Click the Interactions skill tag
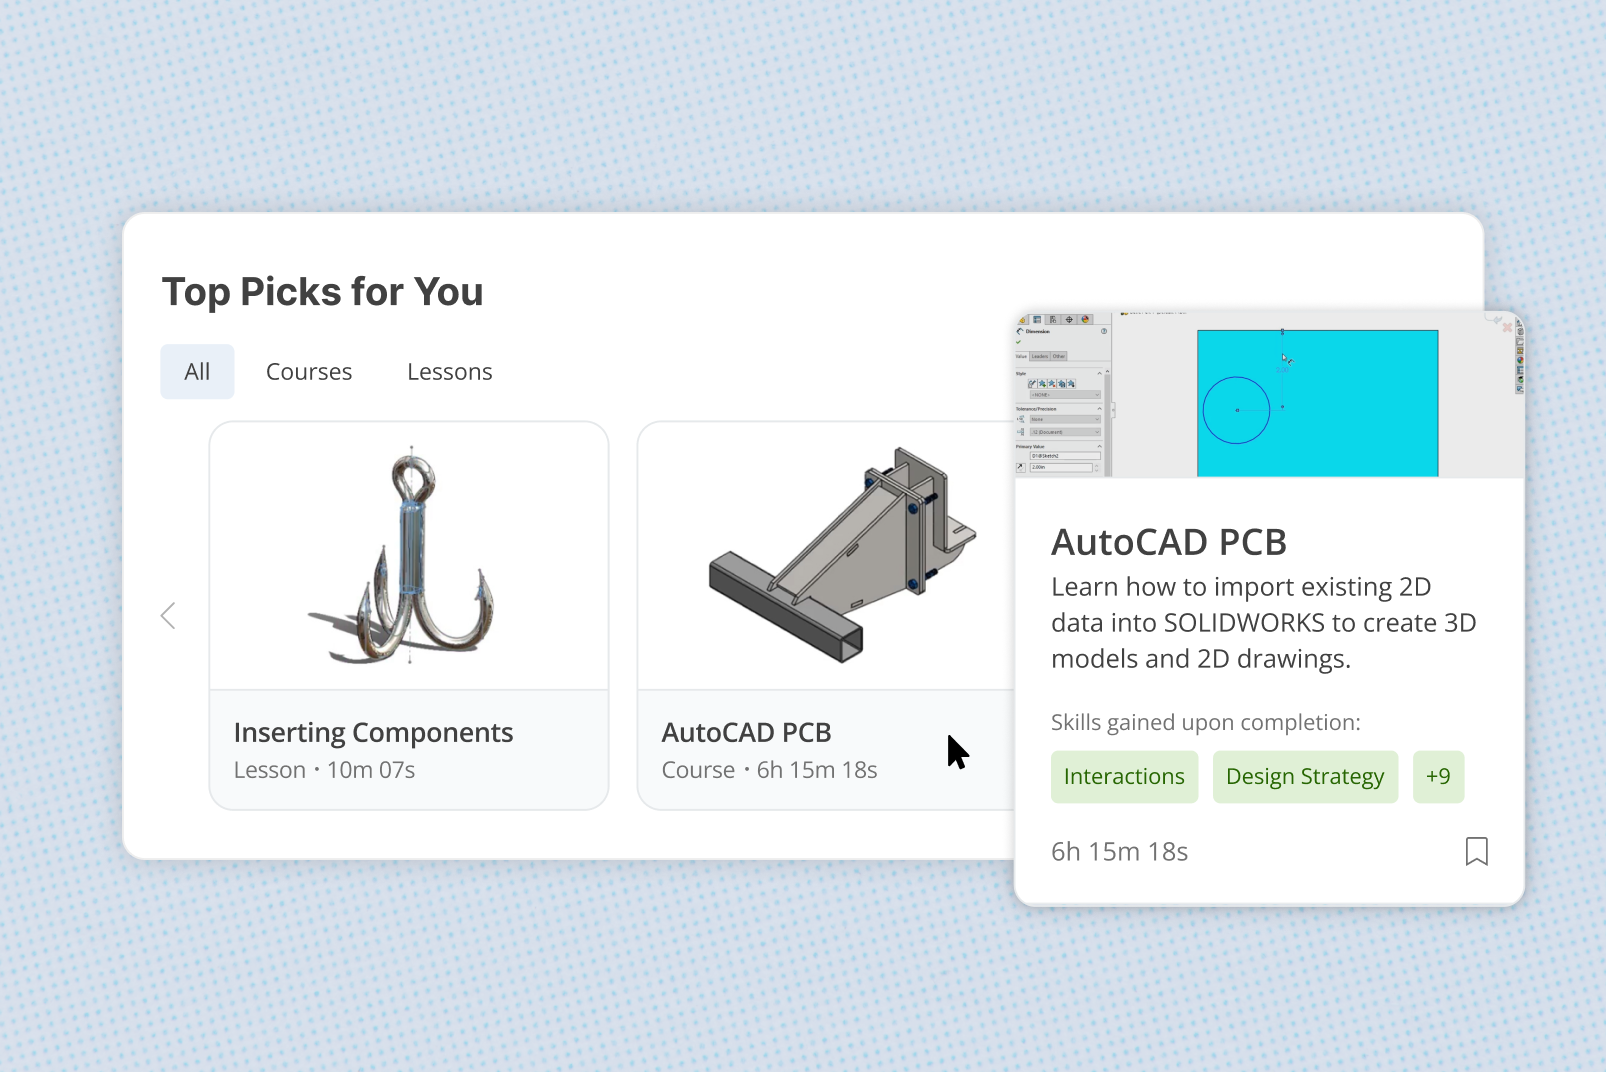The width and height of the screenshot is (1606, 1072). (x=1124, y=777)
